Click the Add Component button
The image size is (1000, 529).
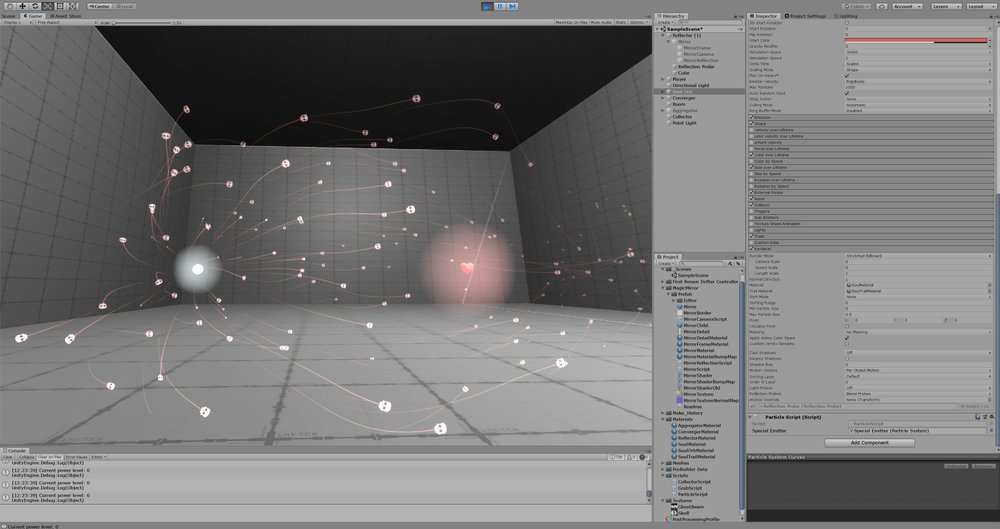tap(869, 442)
